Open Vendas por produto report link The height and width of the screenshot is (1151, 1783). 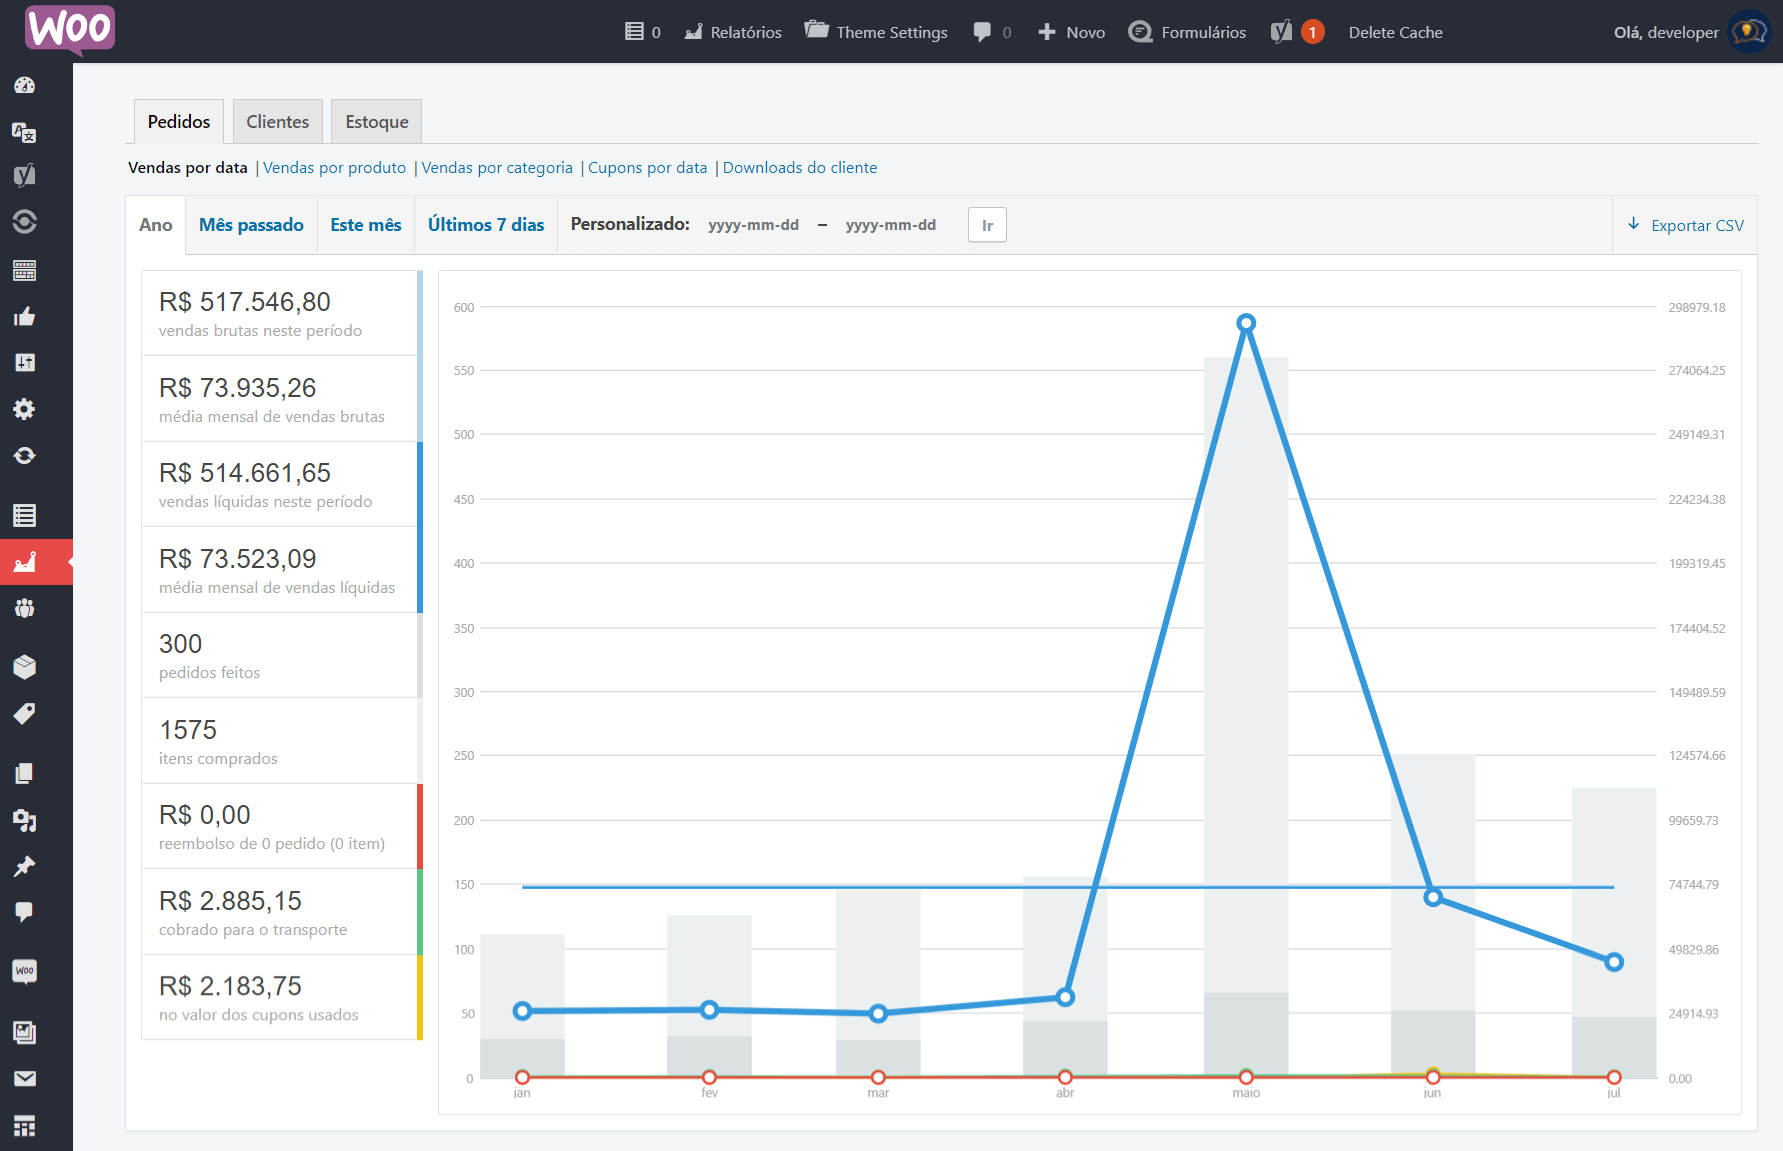tap(334, 168)
